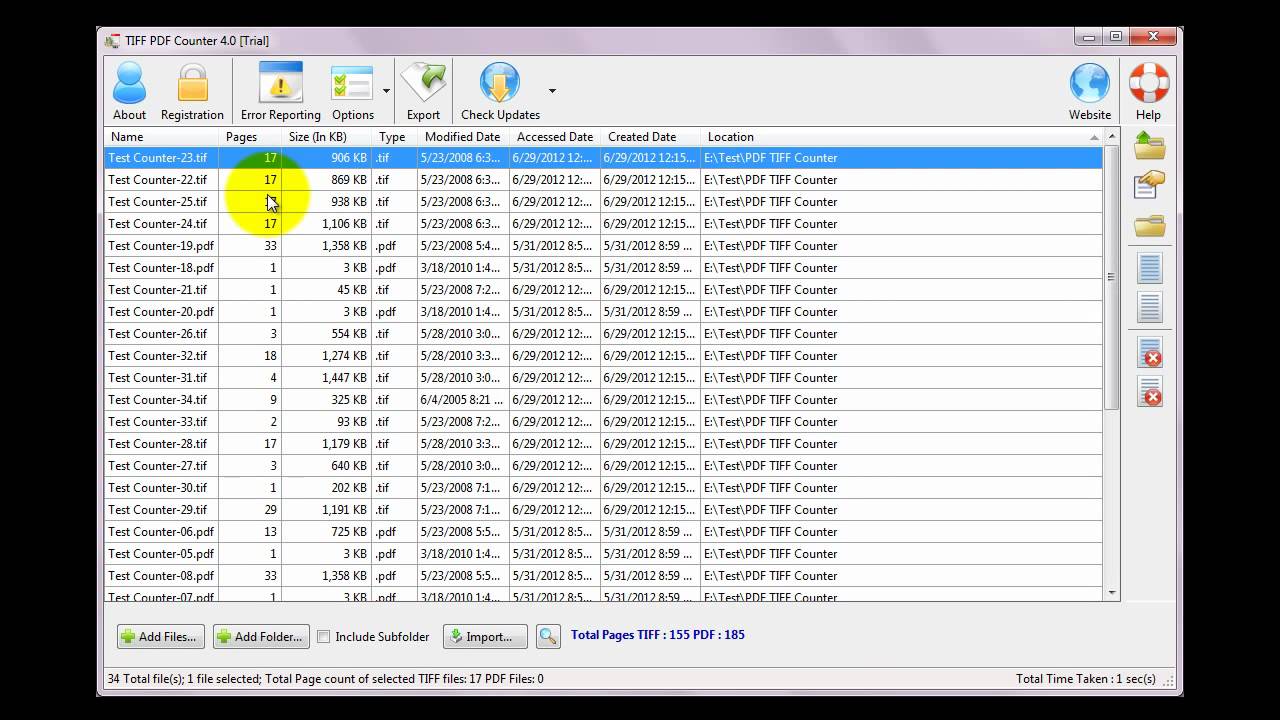Image resolution: width=1280 pixels, height=720 pixels.
Task: Sort by the Created Date column header
Action: (650, 137)
